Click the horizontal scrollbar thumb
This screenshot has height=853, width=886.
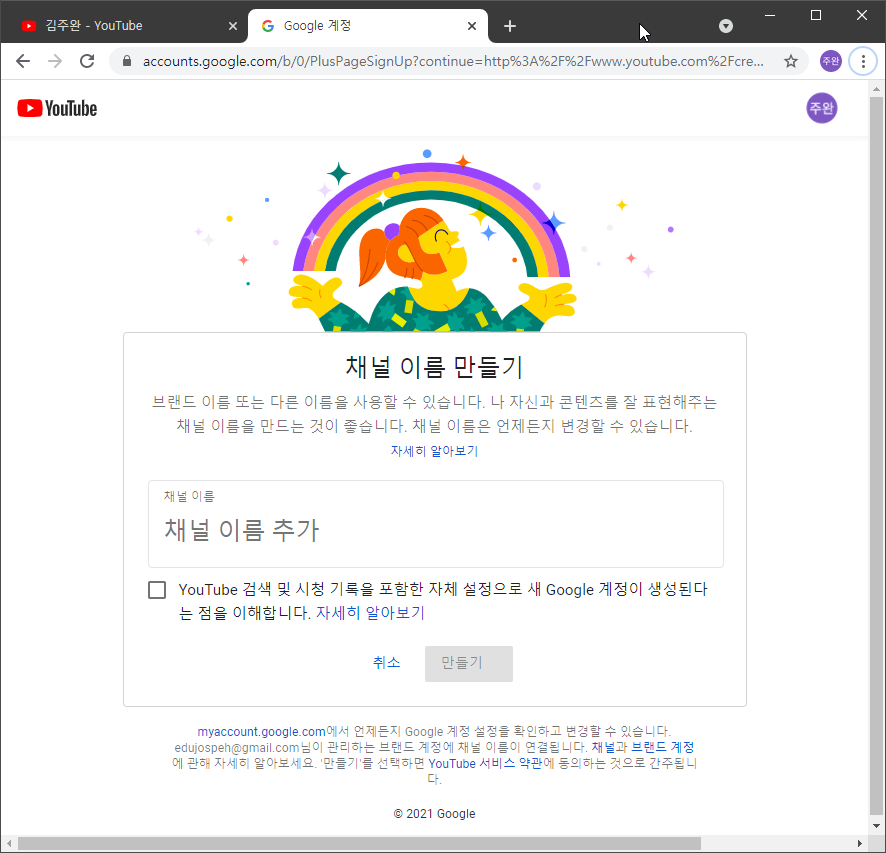tap(359, 843)
